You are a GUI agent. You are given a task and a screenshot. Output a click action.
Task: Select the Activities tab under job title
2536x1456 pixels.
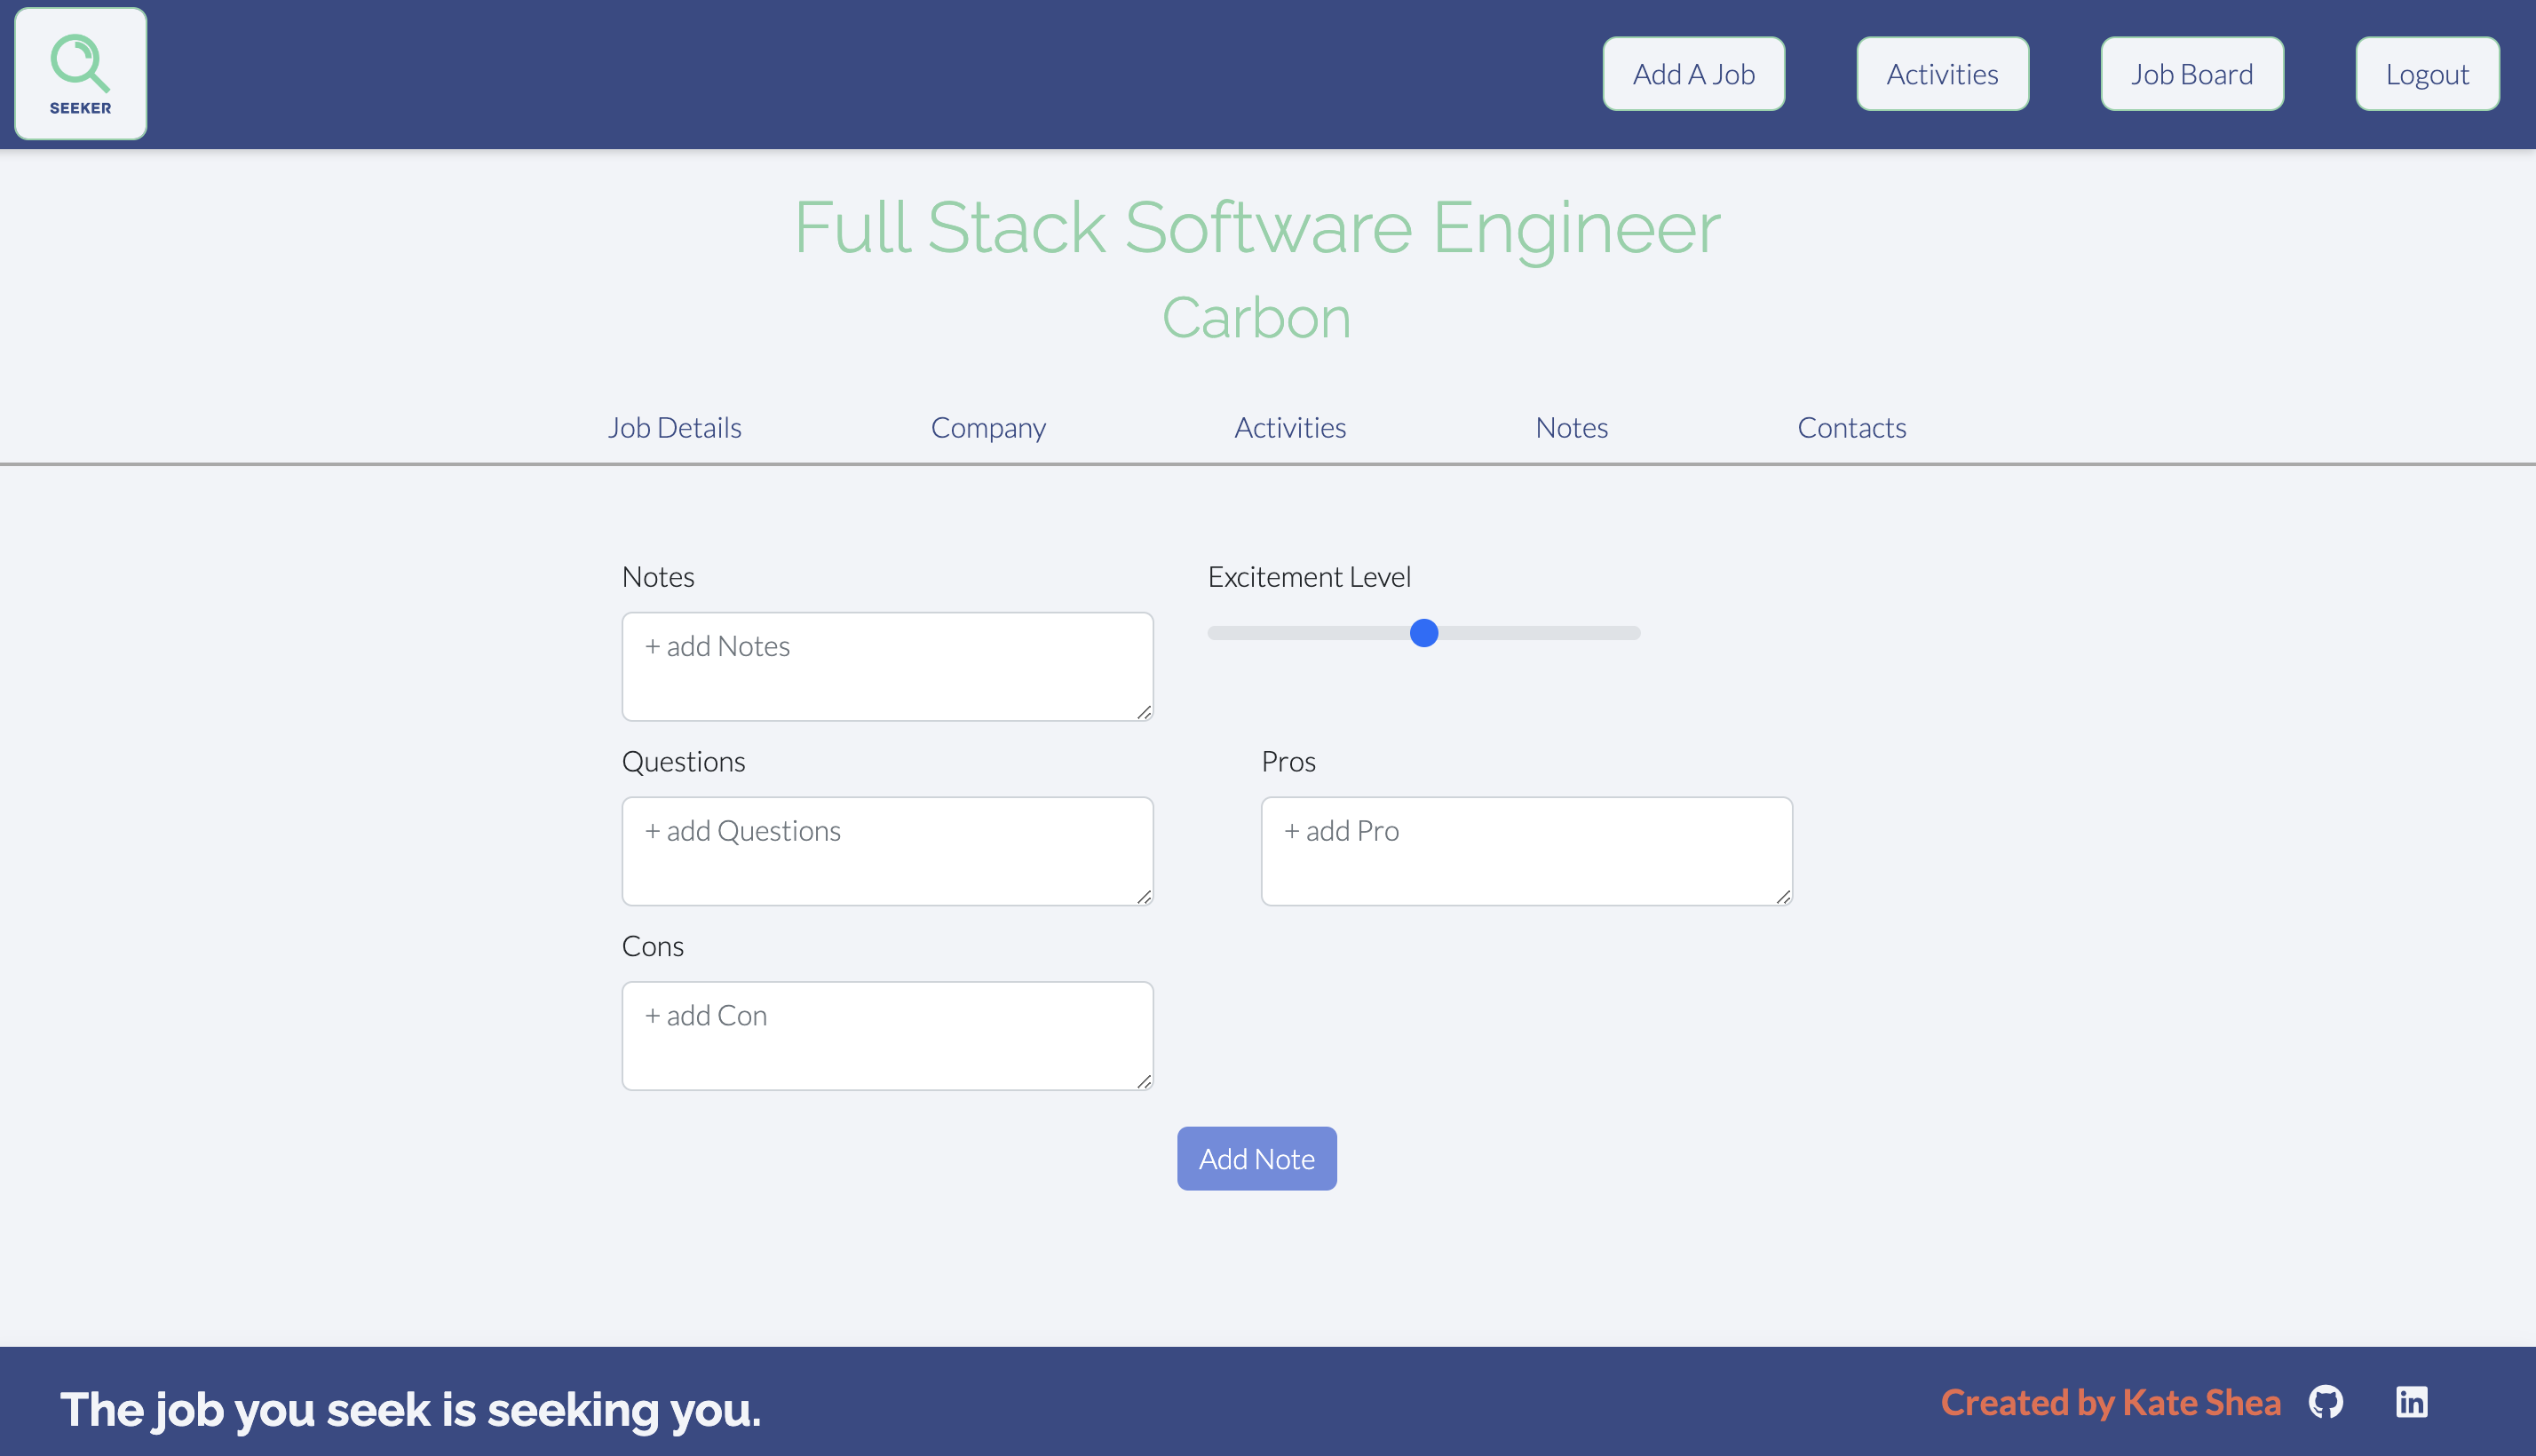[1290, 427]
